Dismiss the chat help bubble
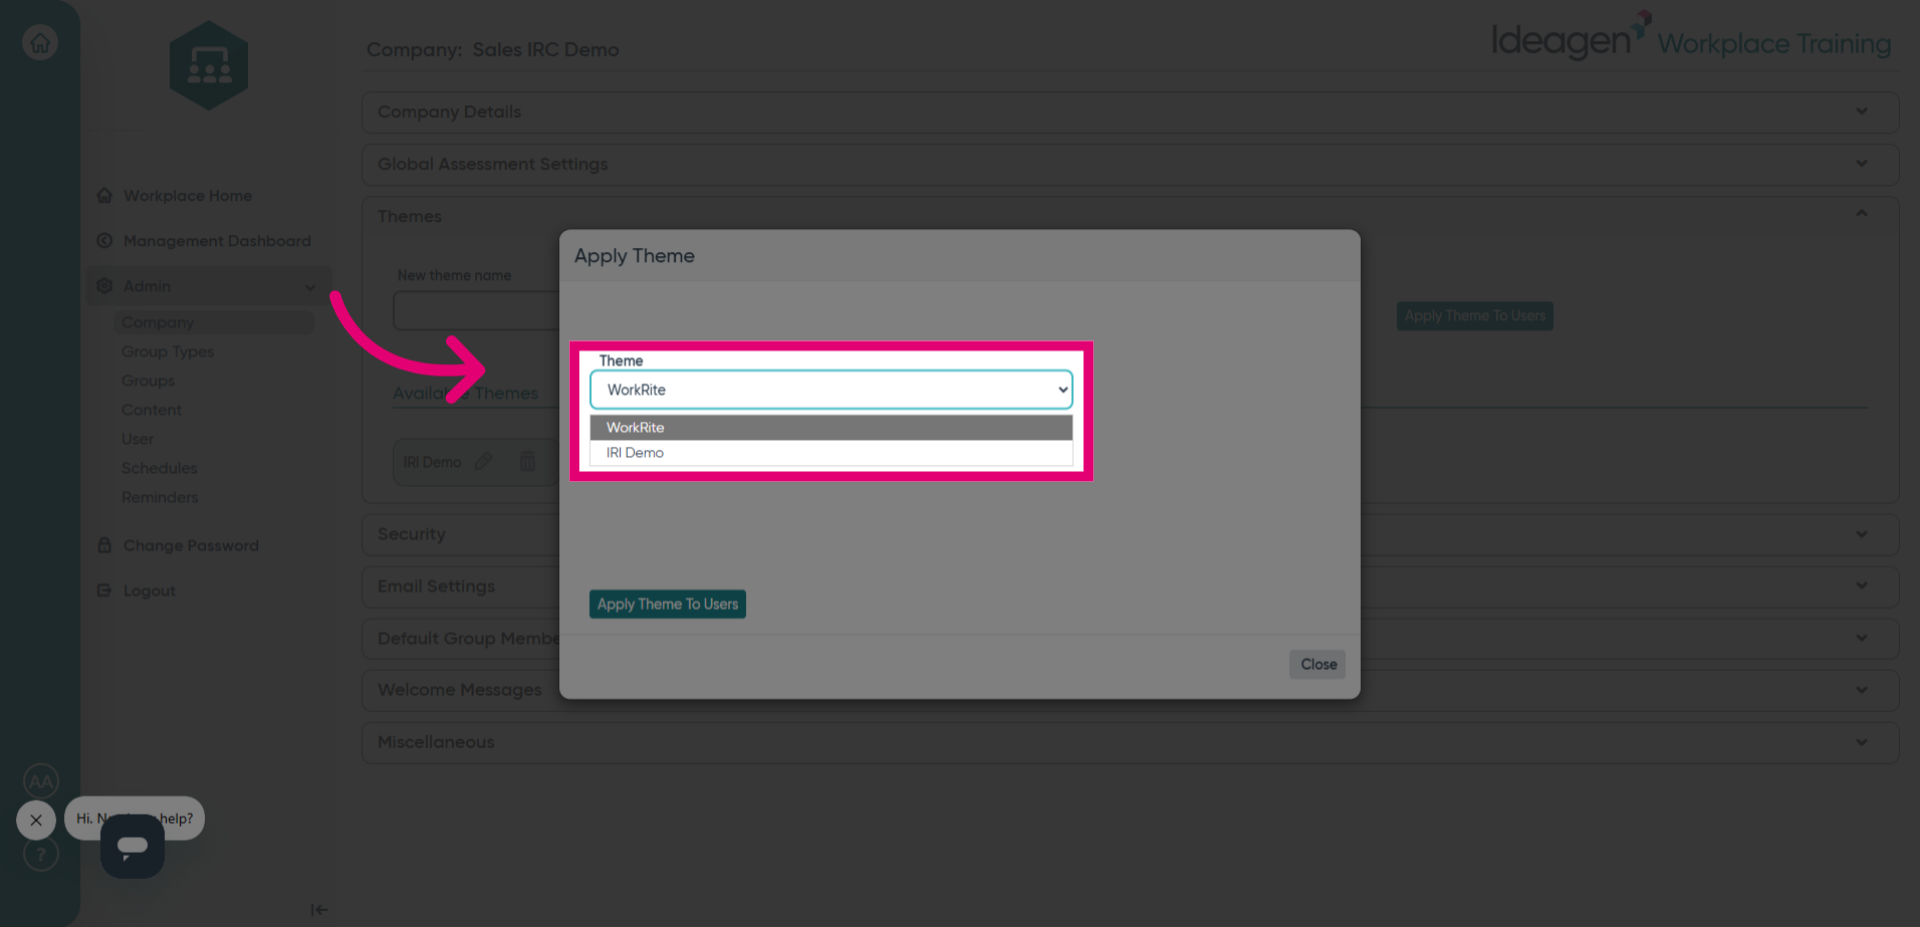The height and width of the screenshot is (927, 1920). [x=36, y=820]
